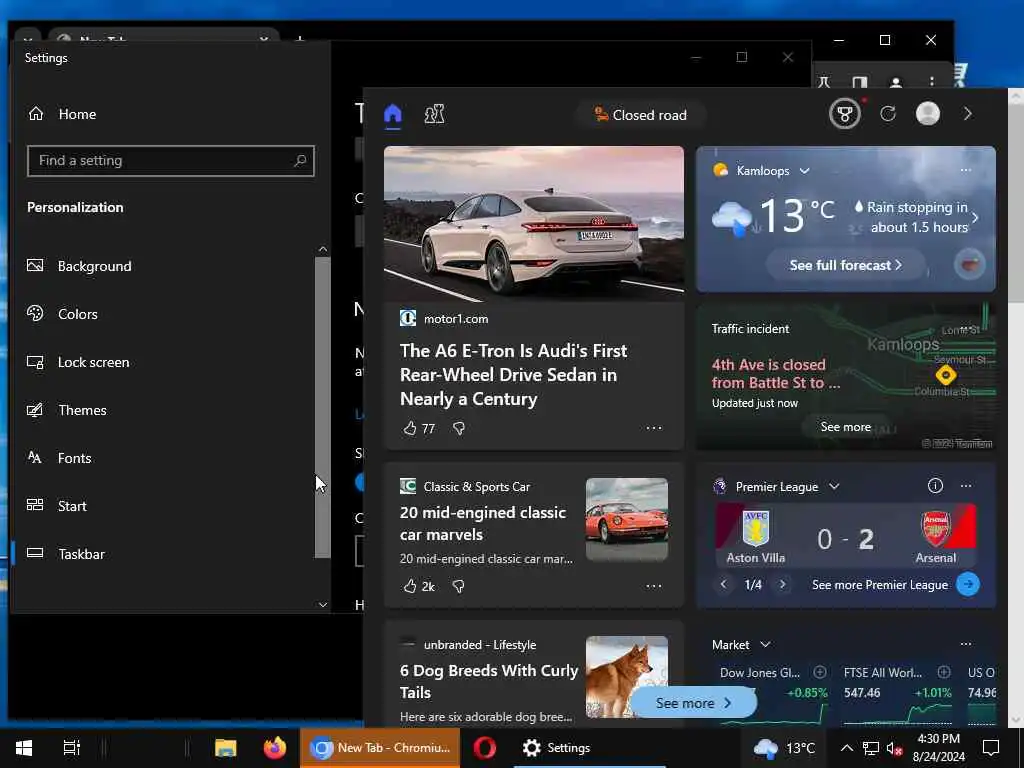Open taskbar weather widget showing 13°C

pos(784,748)
